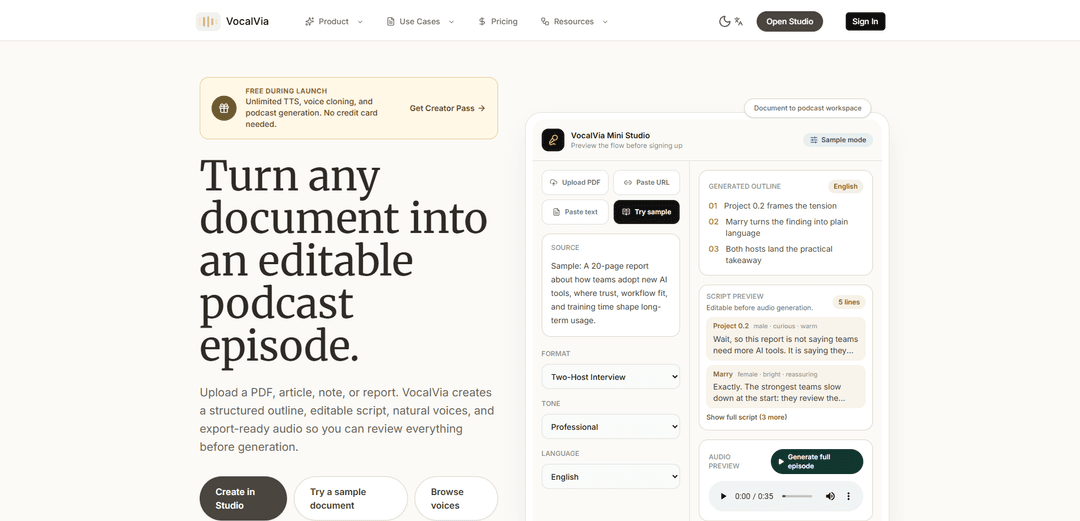Viewport: 1080px width, 521px height.
Task: Open the Tone Professional dropdown
Action: click(611, 427)
